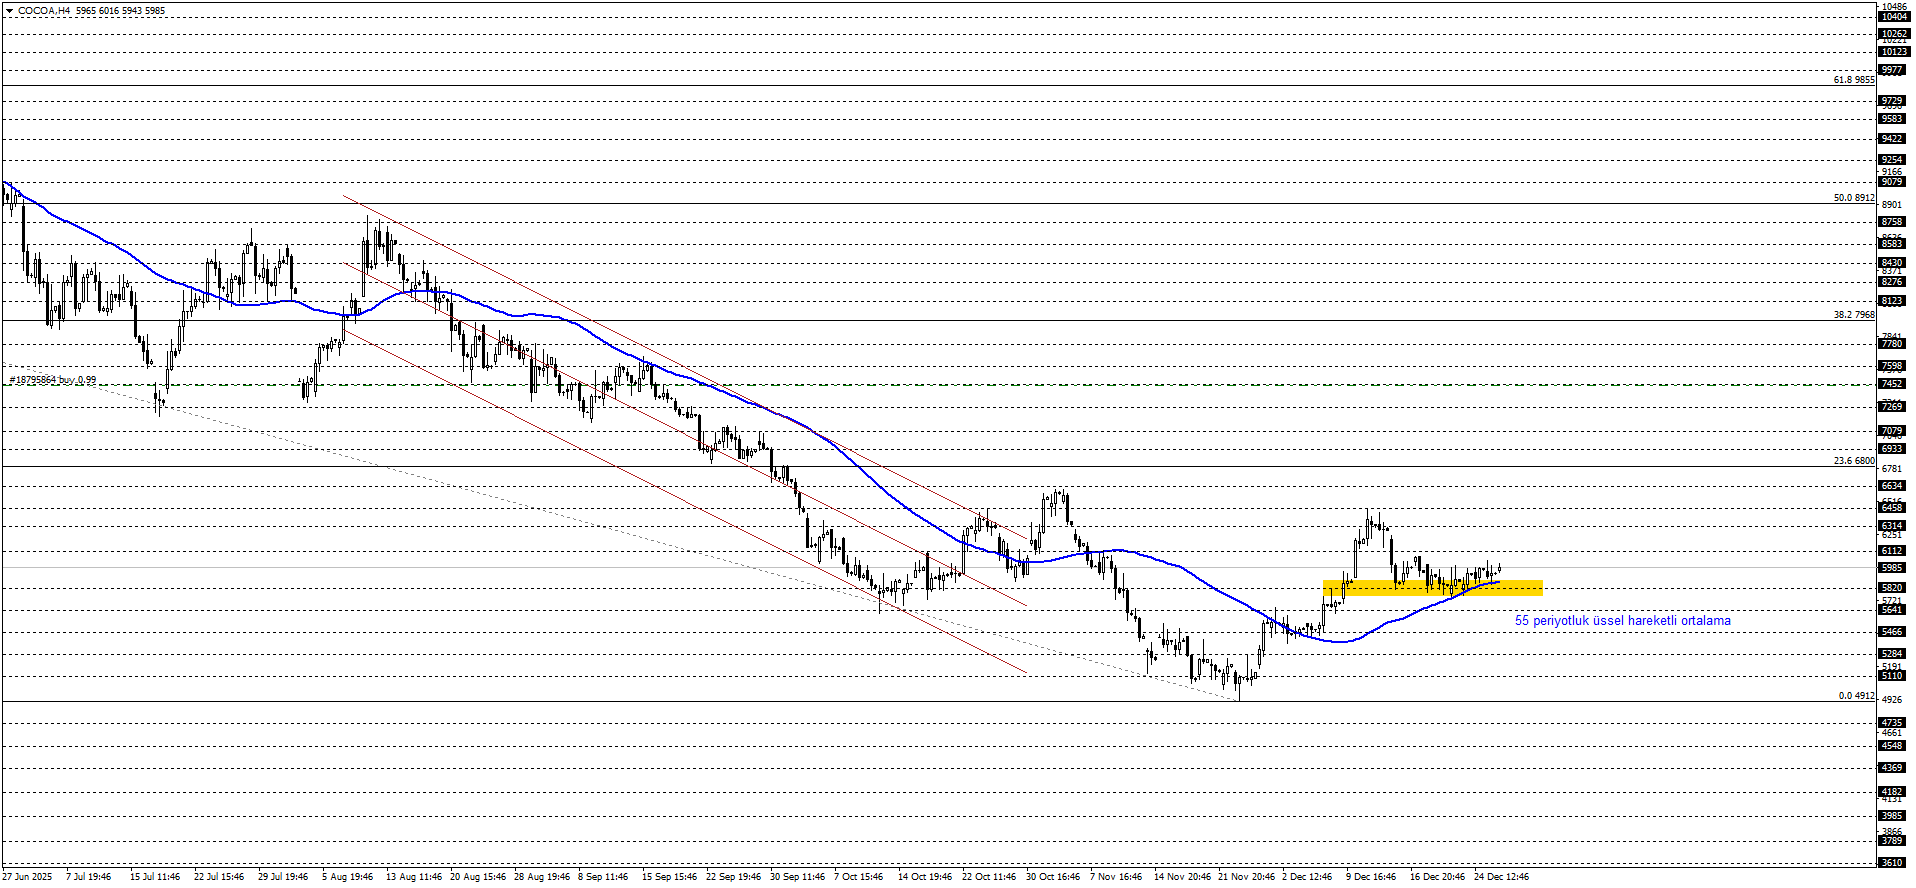Select the 38.2 Fibonacci level label
Viewport: 1916px width, 888px height.
coord(1853,315)
